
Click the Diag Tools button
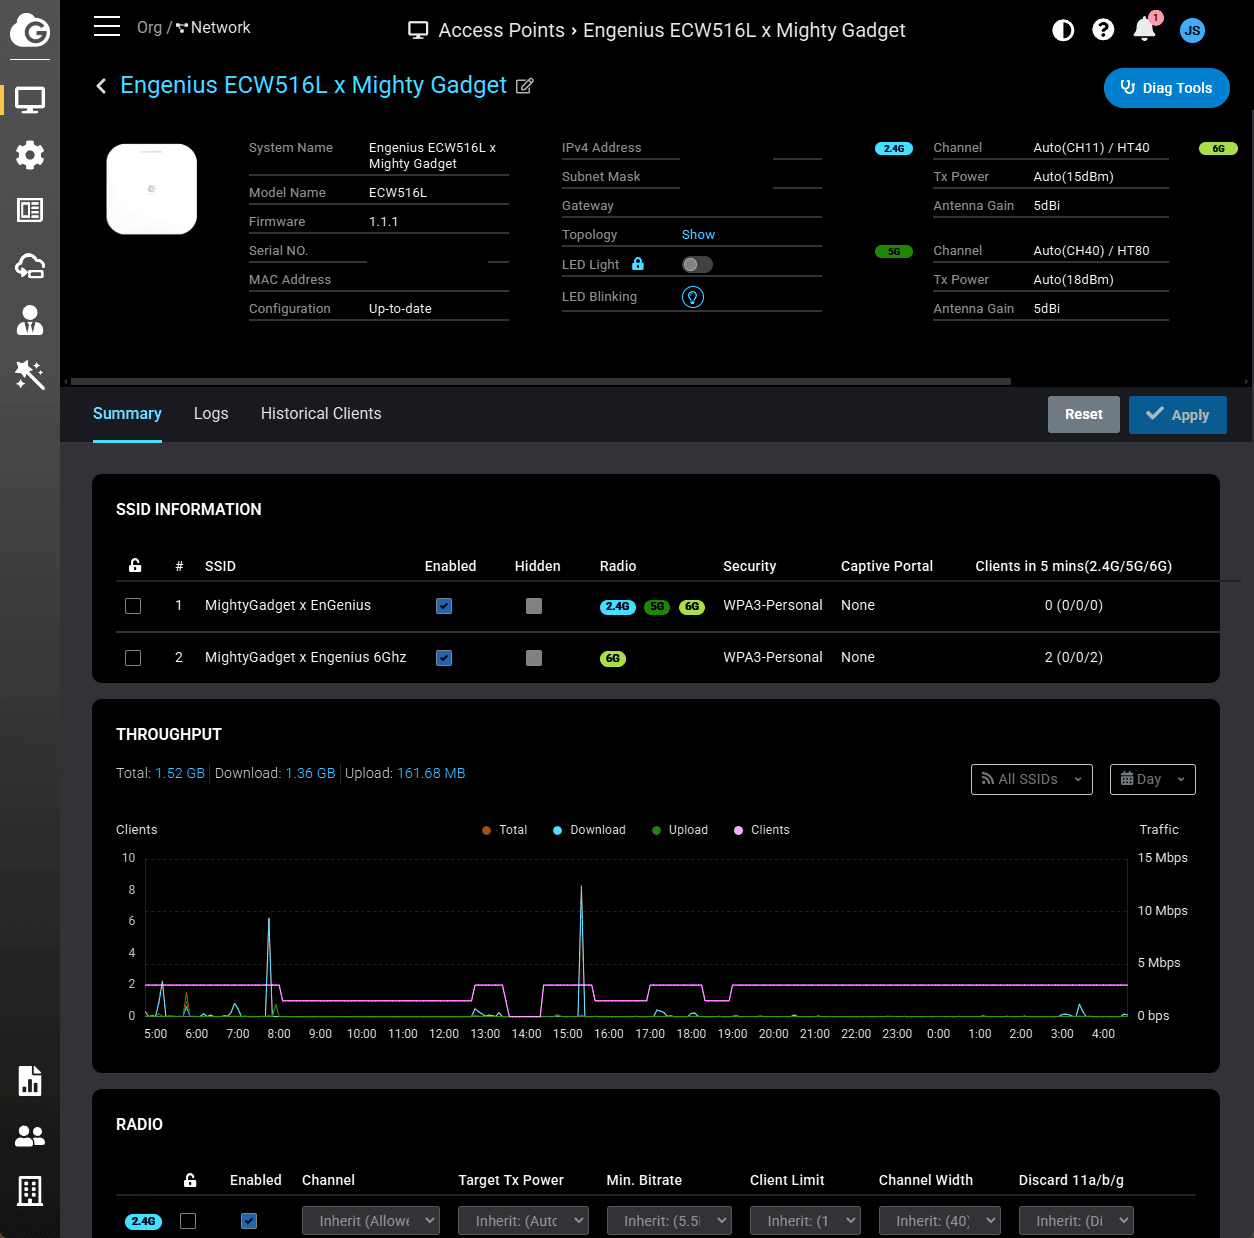tap(1166, 88)
